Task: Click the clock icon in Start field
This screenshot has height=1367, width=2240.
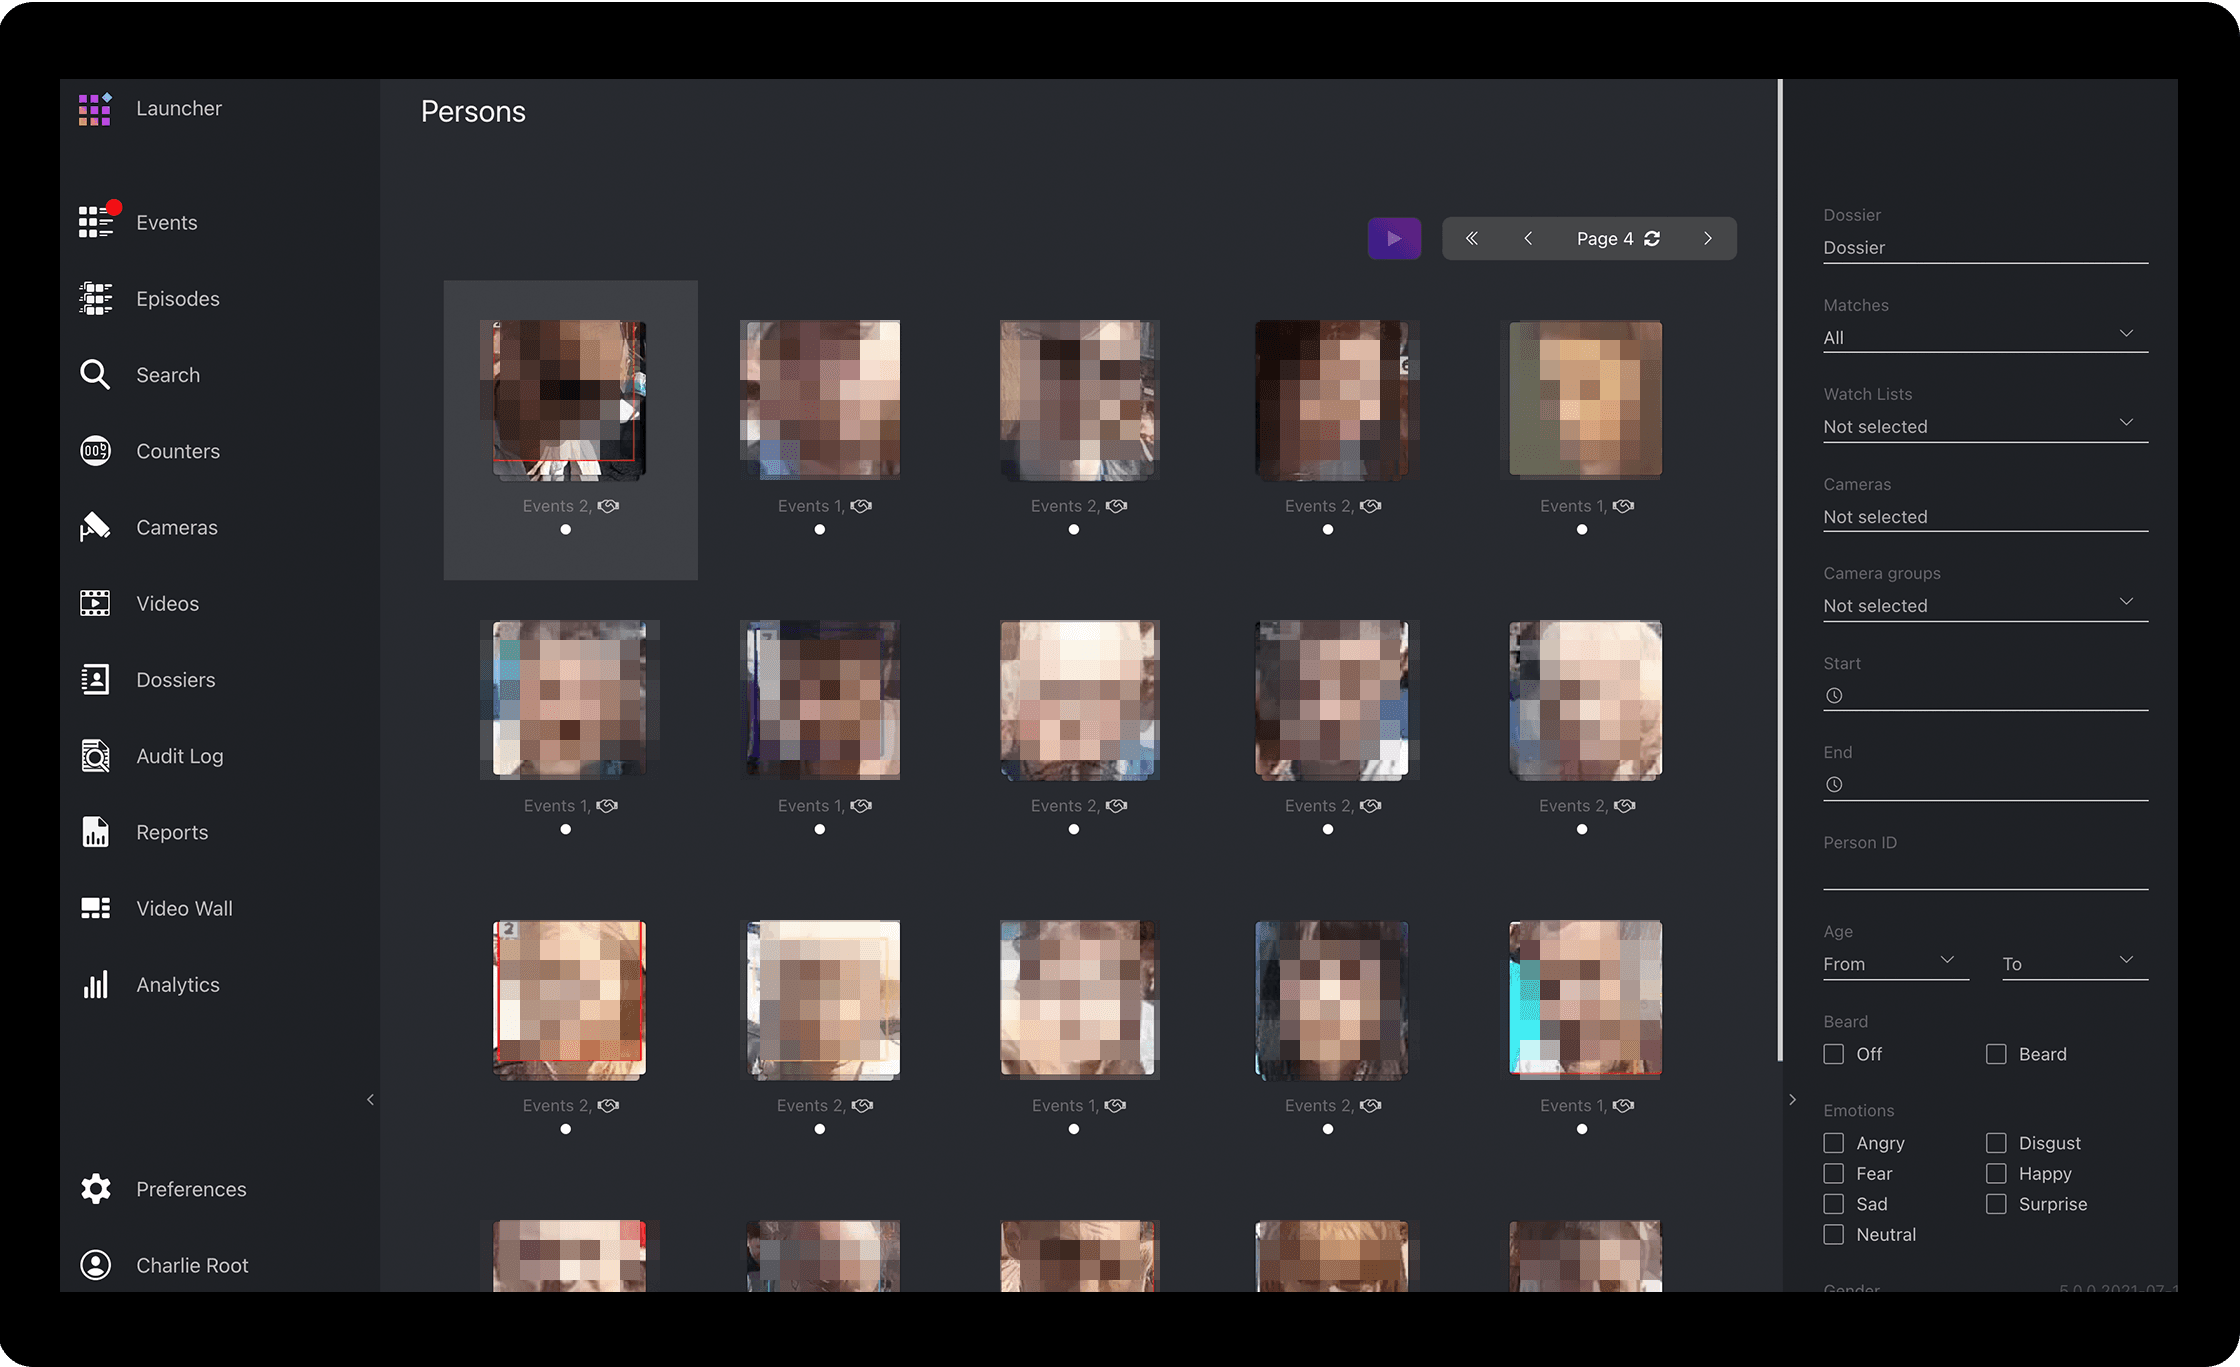Action: point(1834,695)
